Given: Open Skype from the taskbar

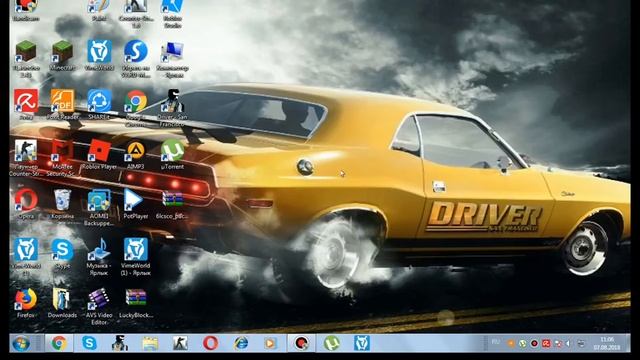Looking at the screenshot, I should click(x=89, y=343).
